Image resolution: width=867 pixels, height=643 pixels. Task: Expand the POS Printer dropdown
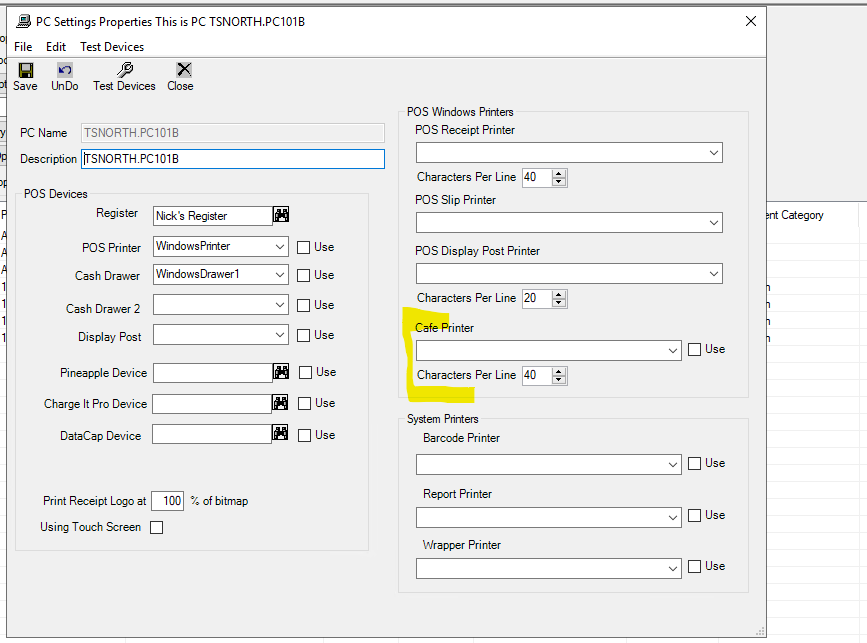(x=280, y=247)
